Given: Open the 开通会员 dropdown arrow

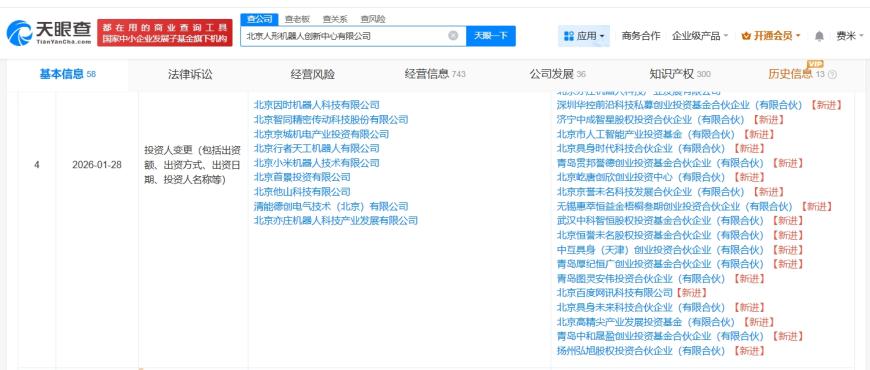Looking at the screenshot, I should [x=798, y=36].
